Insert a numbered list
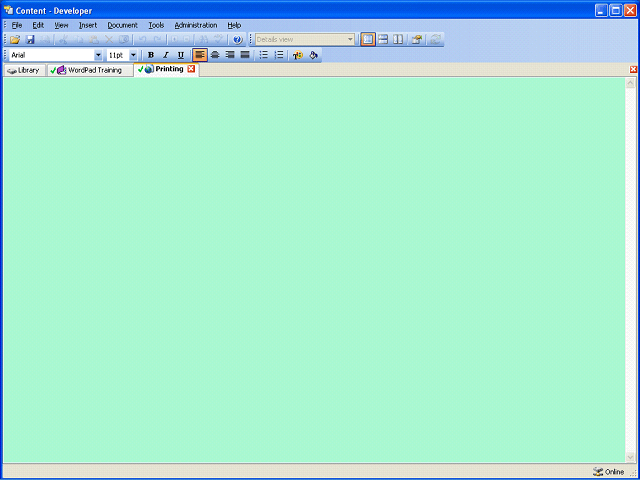The image size is (640, 480). tap(279, 55)
